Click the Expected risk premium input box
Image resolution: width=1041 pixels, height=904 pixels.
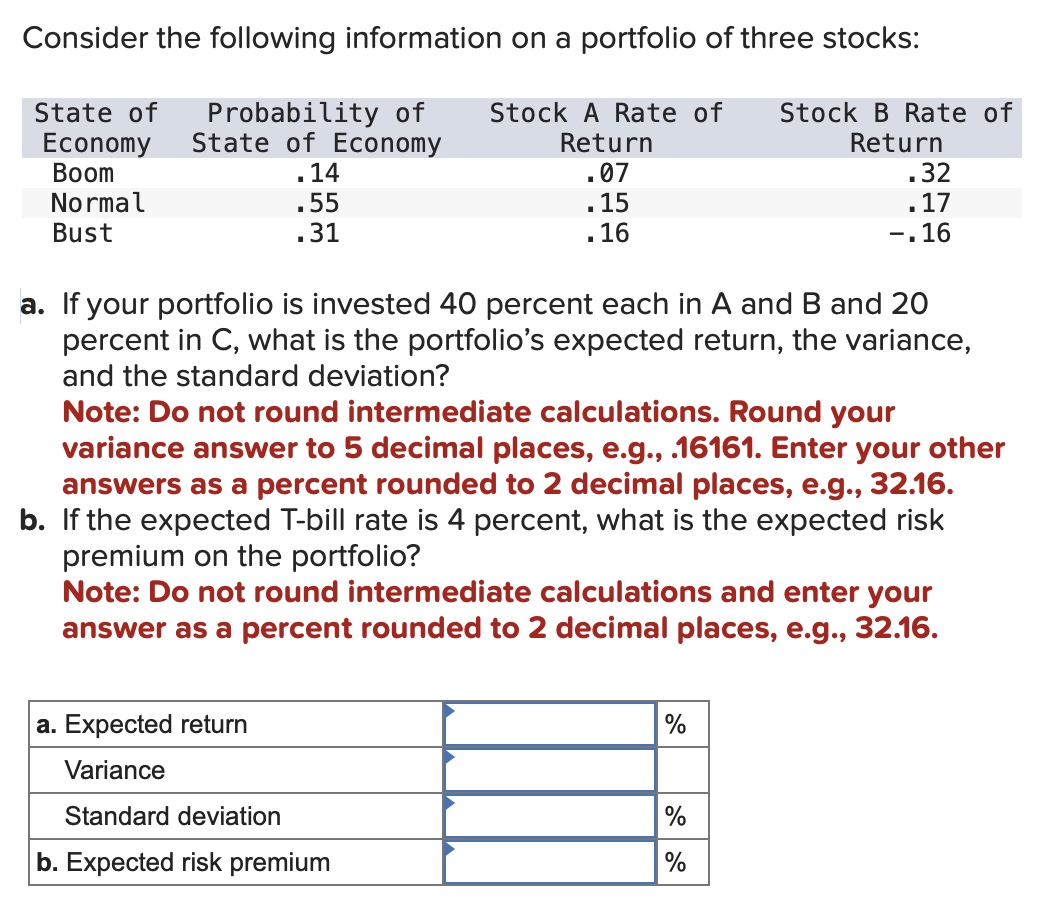coord(550,861)
